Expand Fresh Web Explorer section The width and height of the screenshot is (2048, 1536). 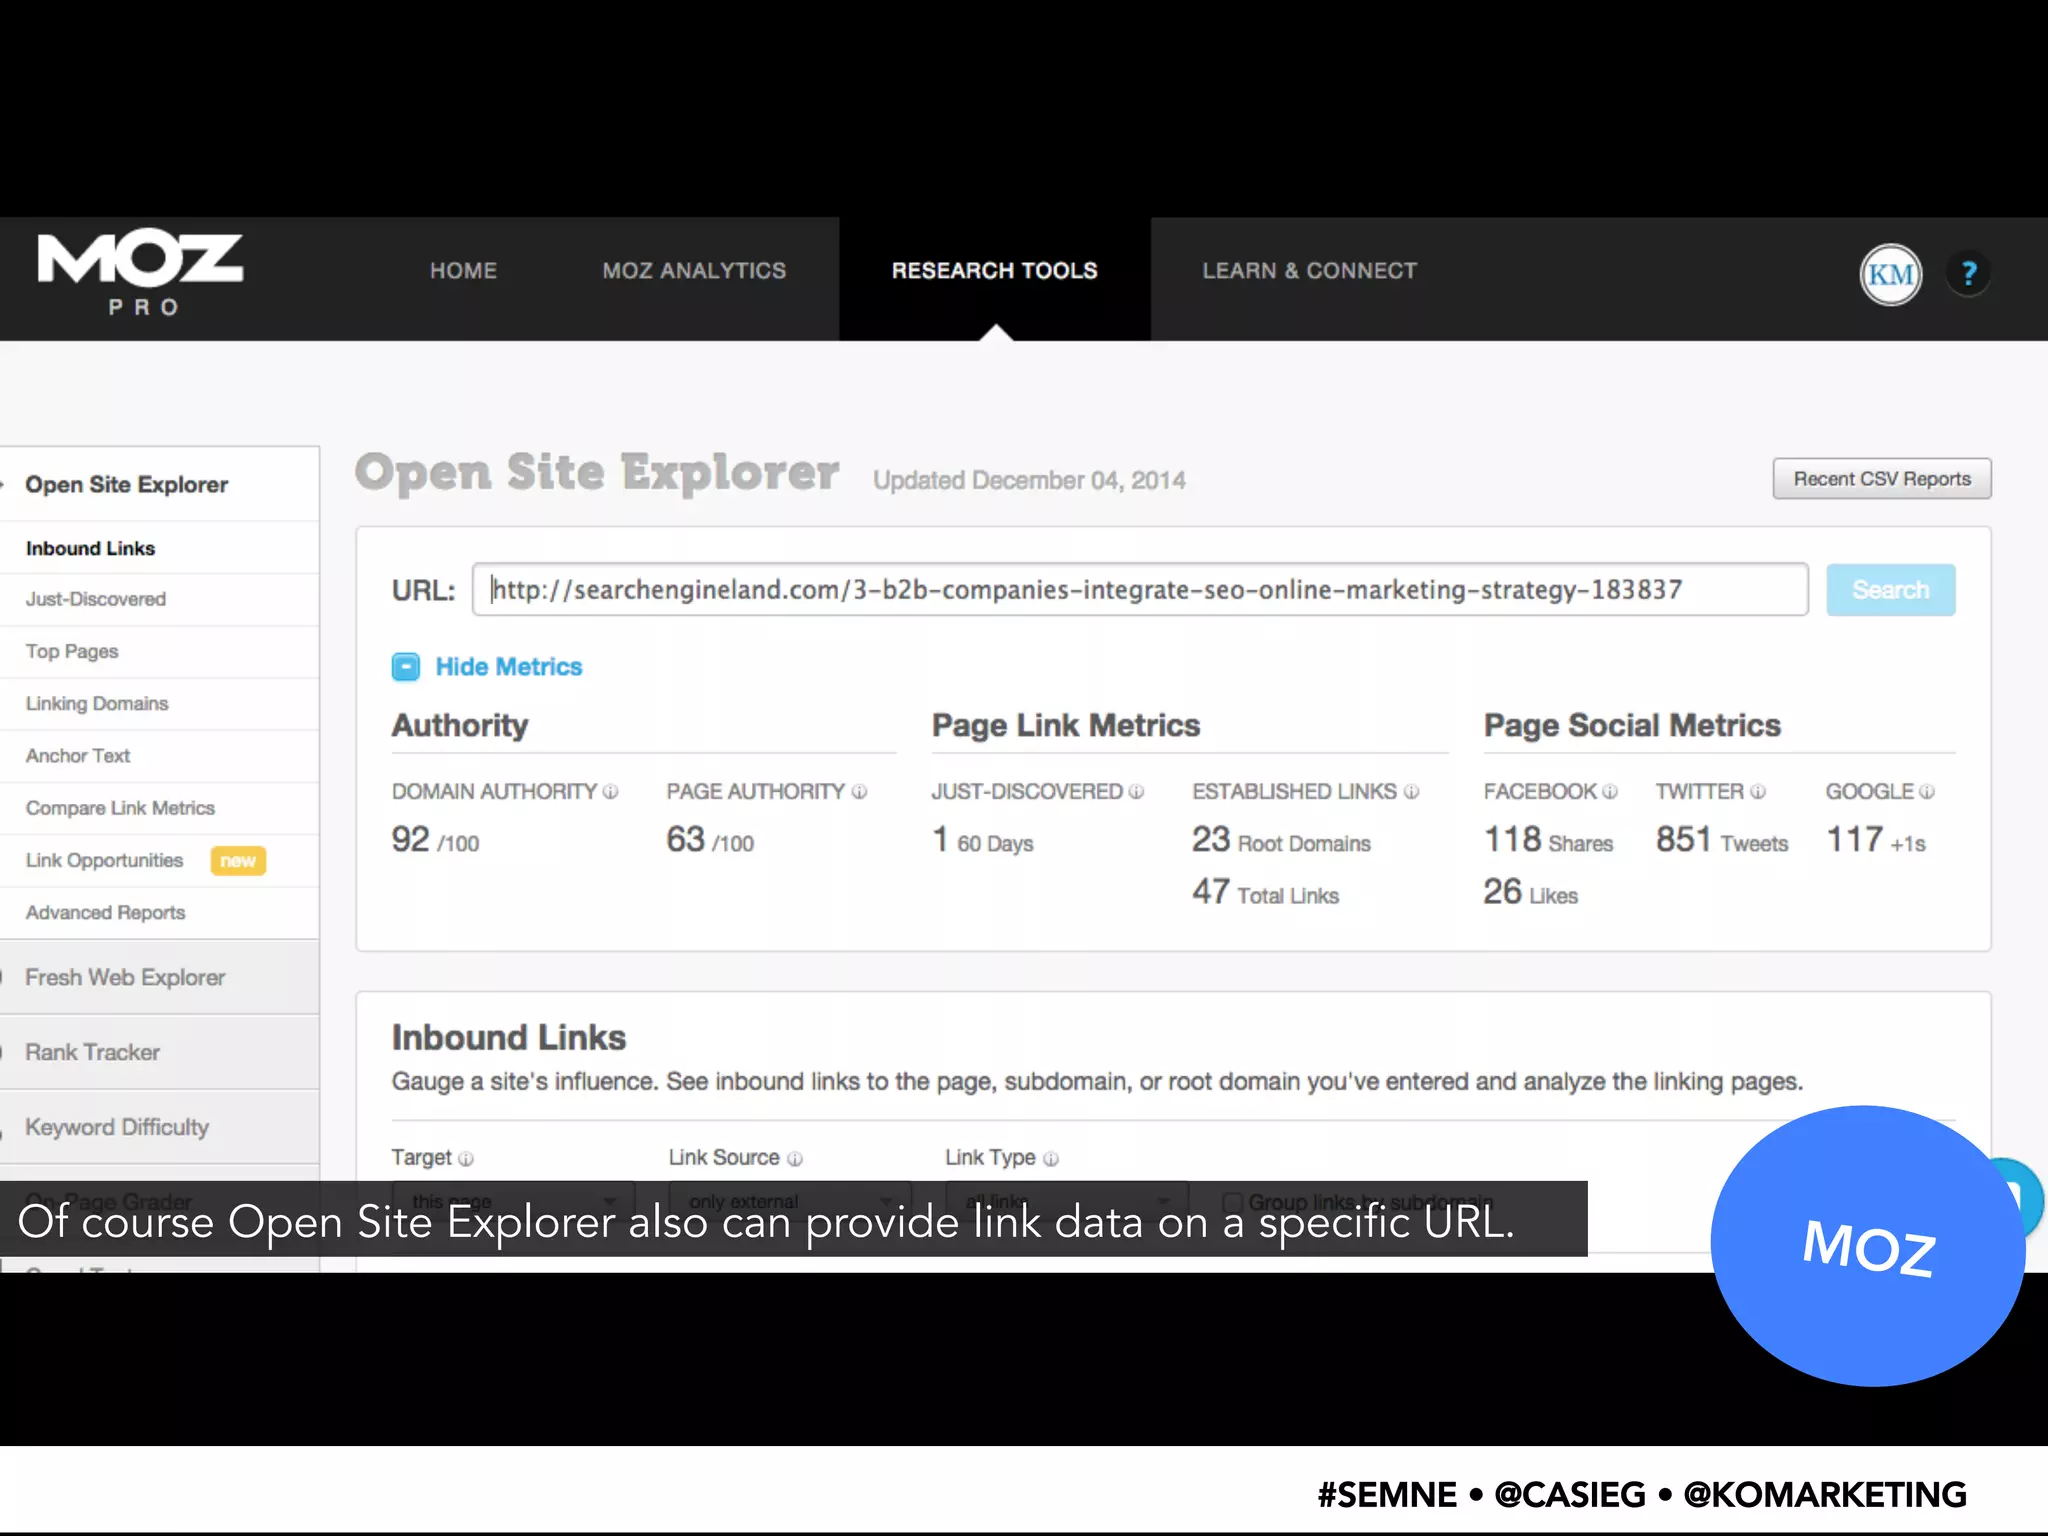tap(125, 978)
